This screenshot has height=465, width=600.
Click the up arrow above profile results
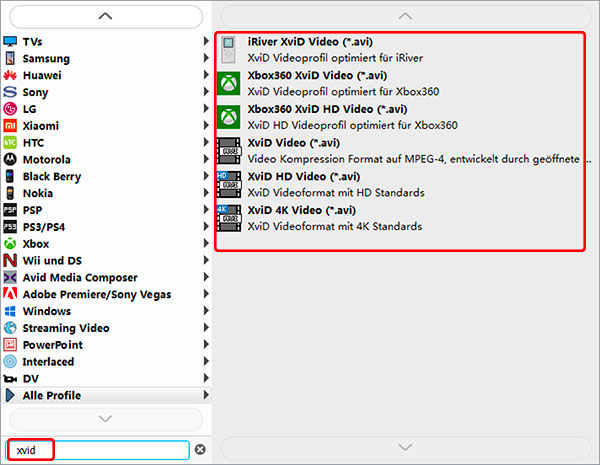coord(406,16)
